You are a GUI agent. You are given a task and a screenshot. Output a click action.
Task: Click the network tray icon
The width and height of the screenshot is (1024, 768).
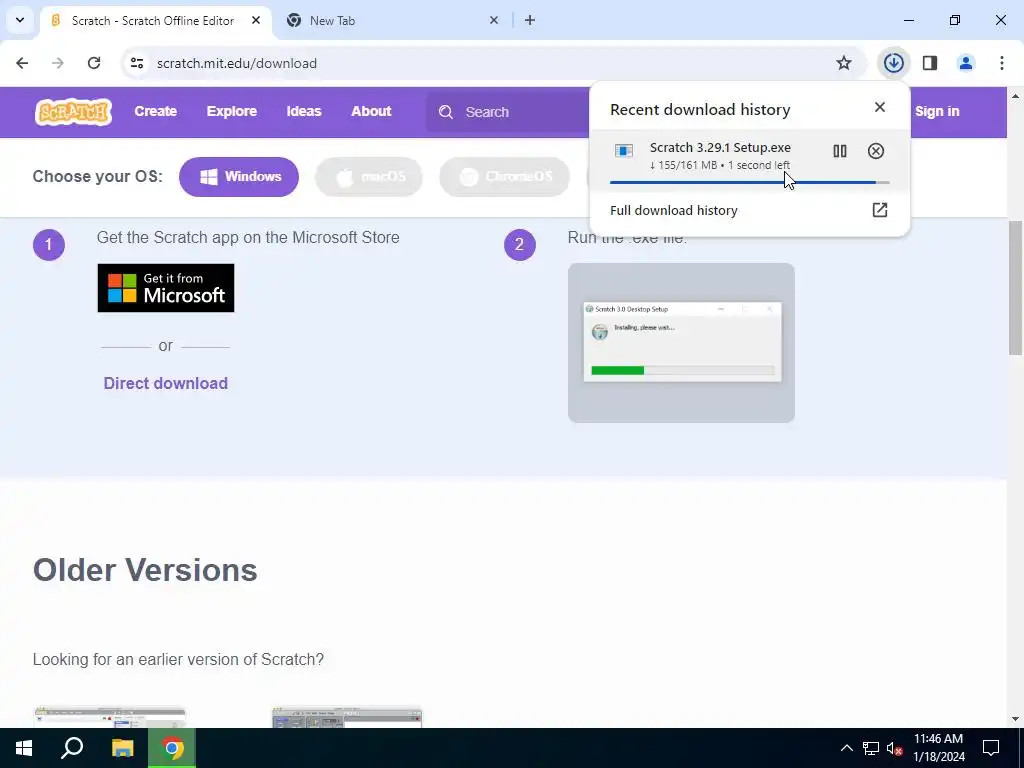[x=871, y=748]
